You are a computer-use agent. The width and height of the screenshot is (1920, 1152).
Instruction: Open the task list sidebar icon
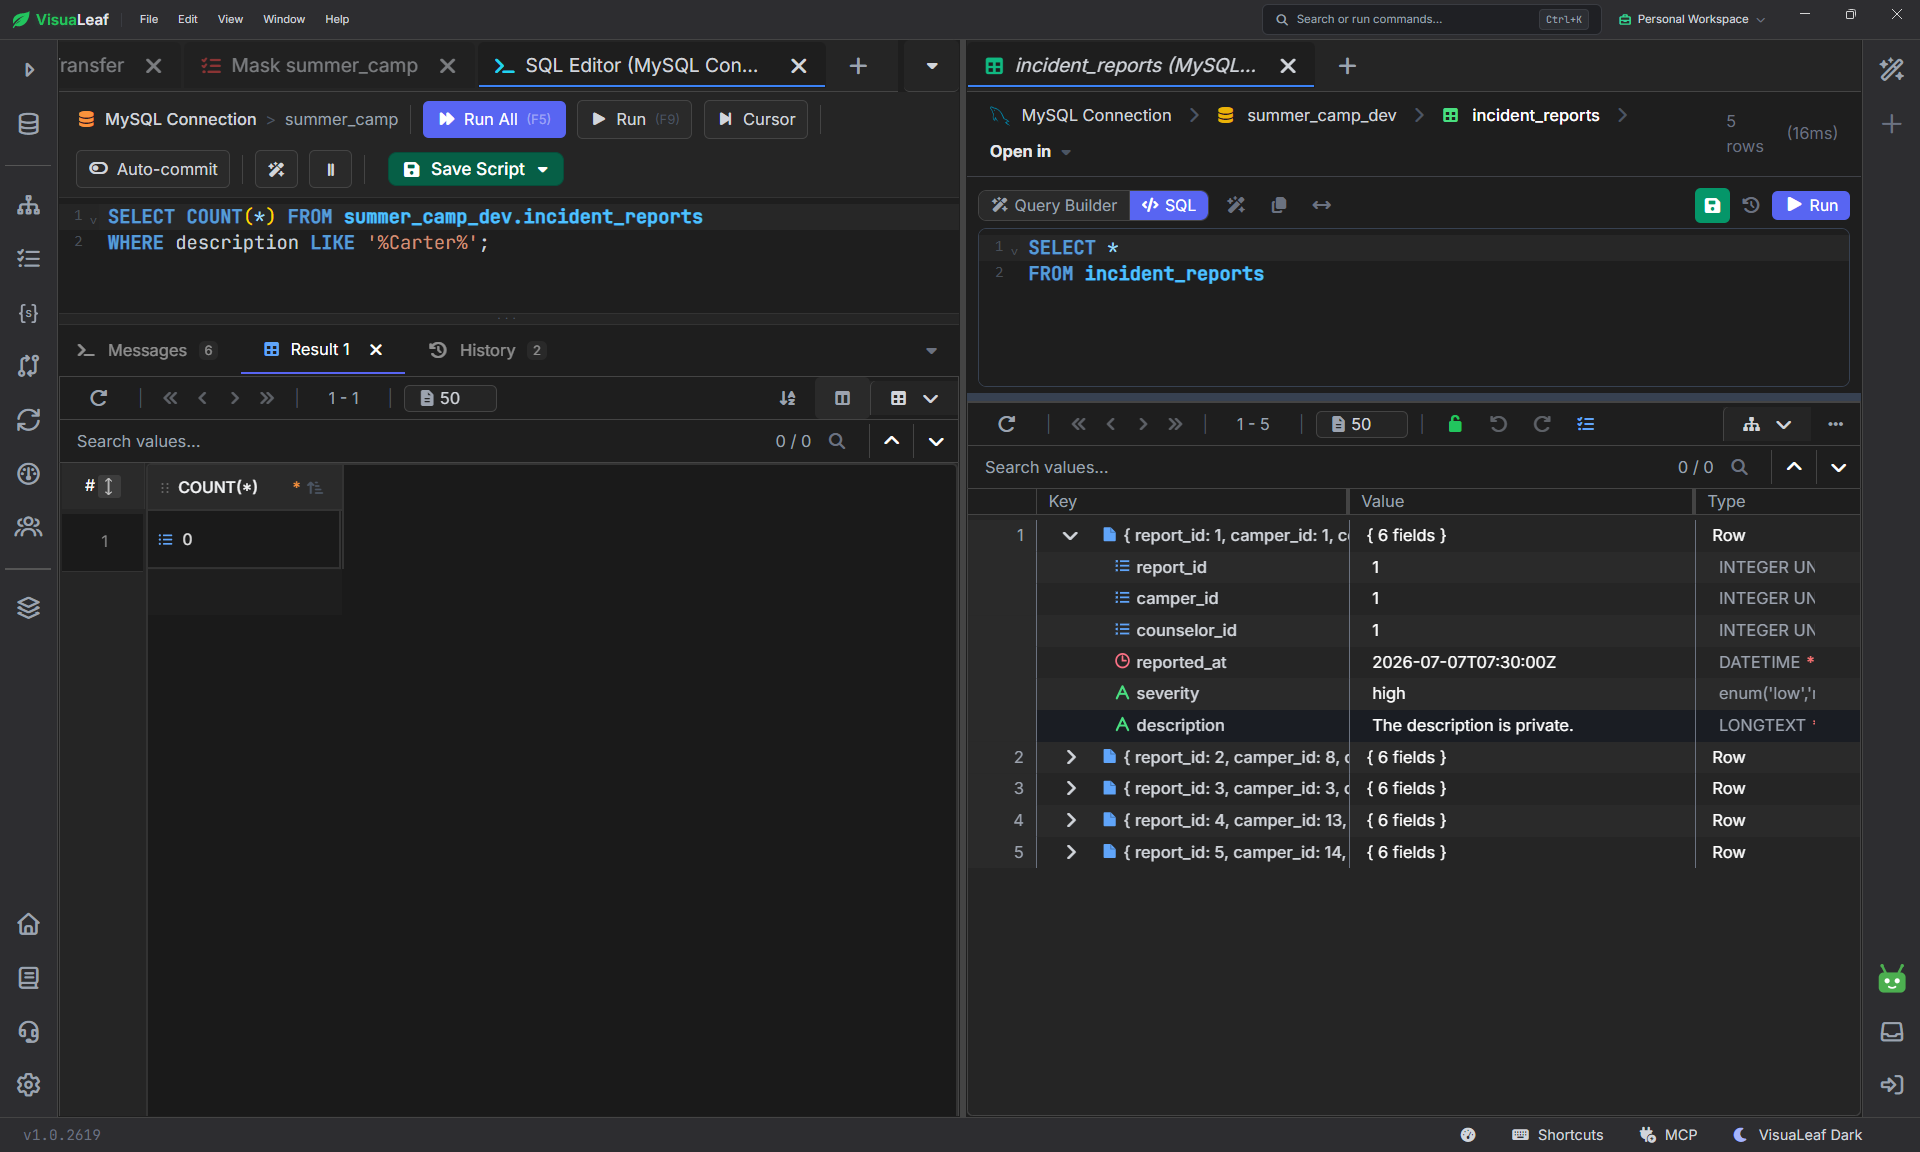coord(29,259)
